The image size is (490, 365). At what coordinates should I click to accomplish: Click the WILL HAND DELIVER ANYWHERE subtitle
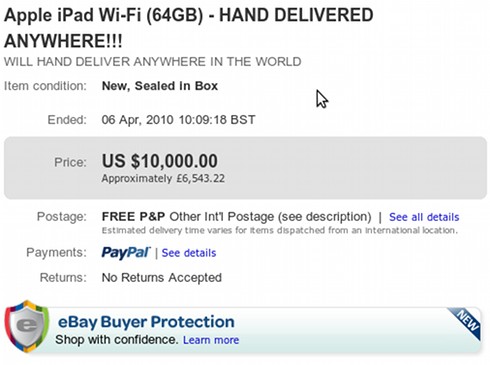click(152, 62)
